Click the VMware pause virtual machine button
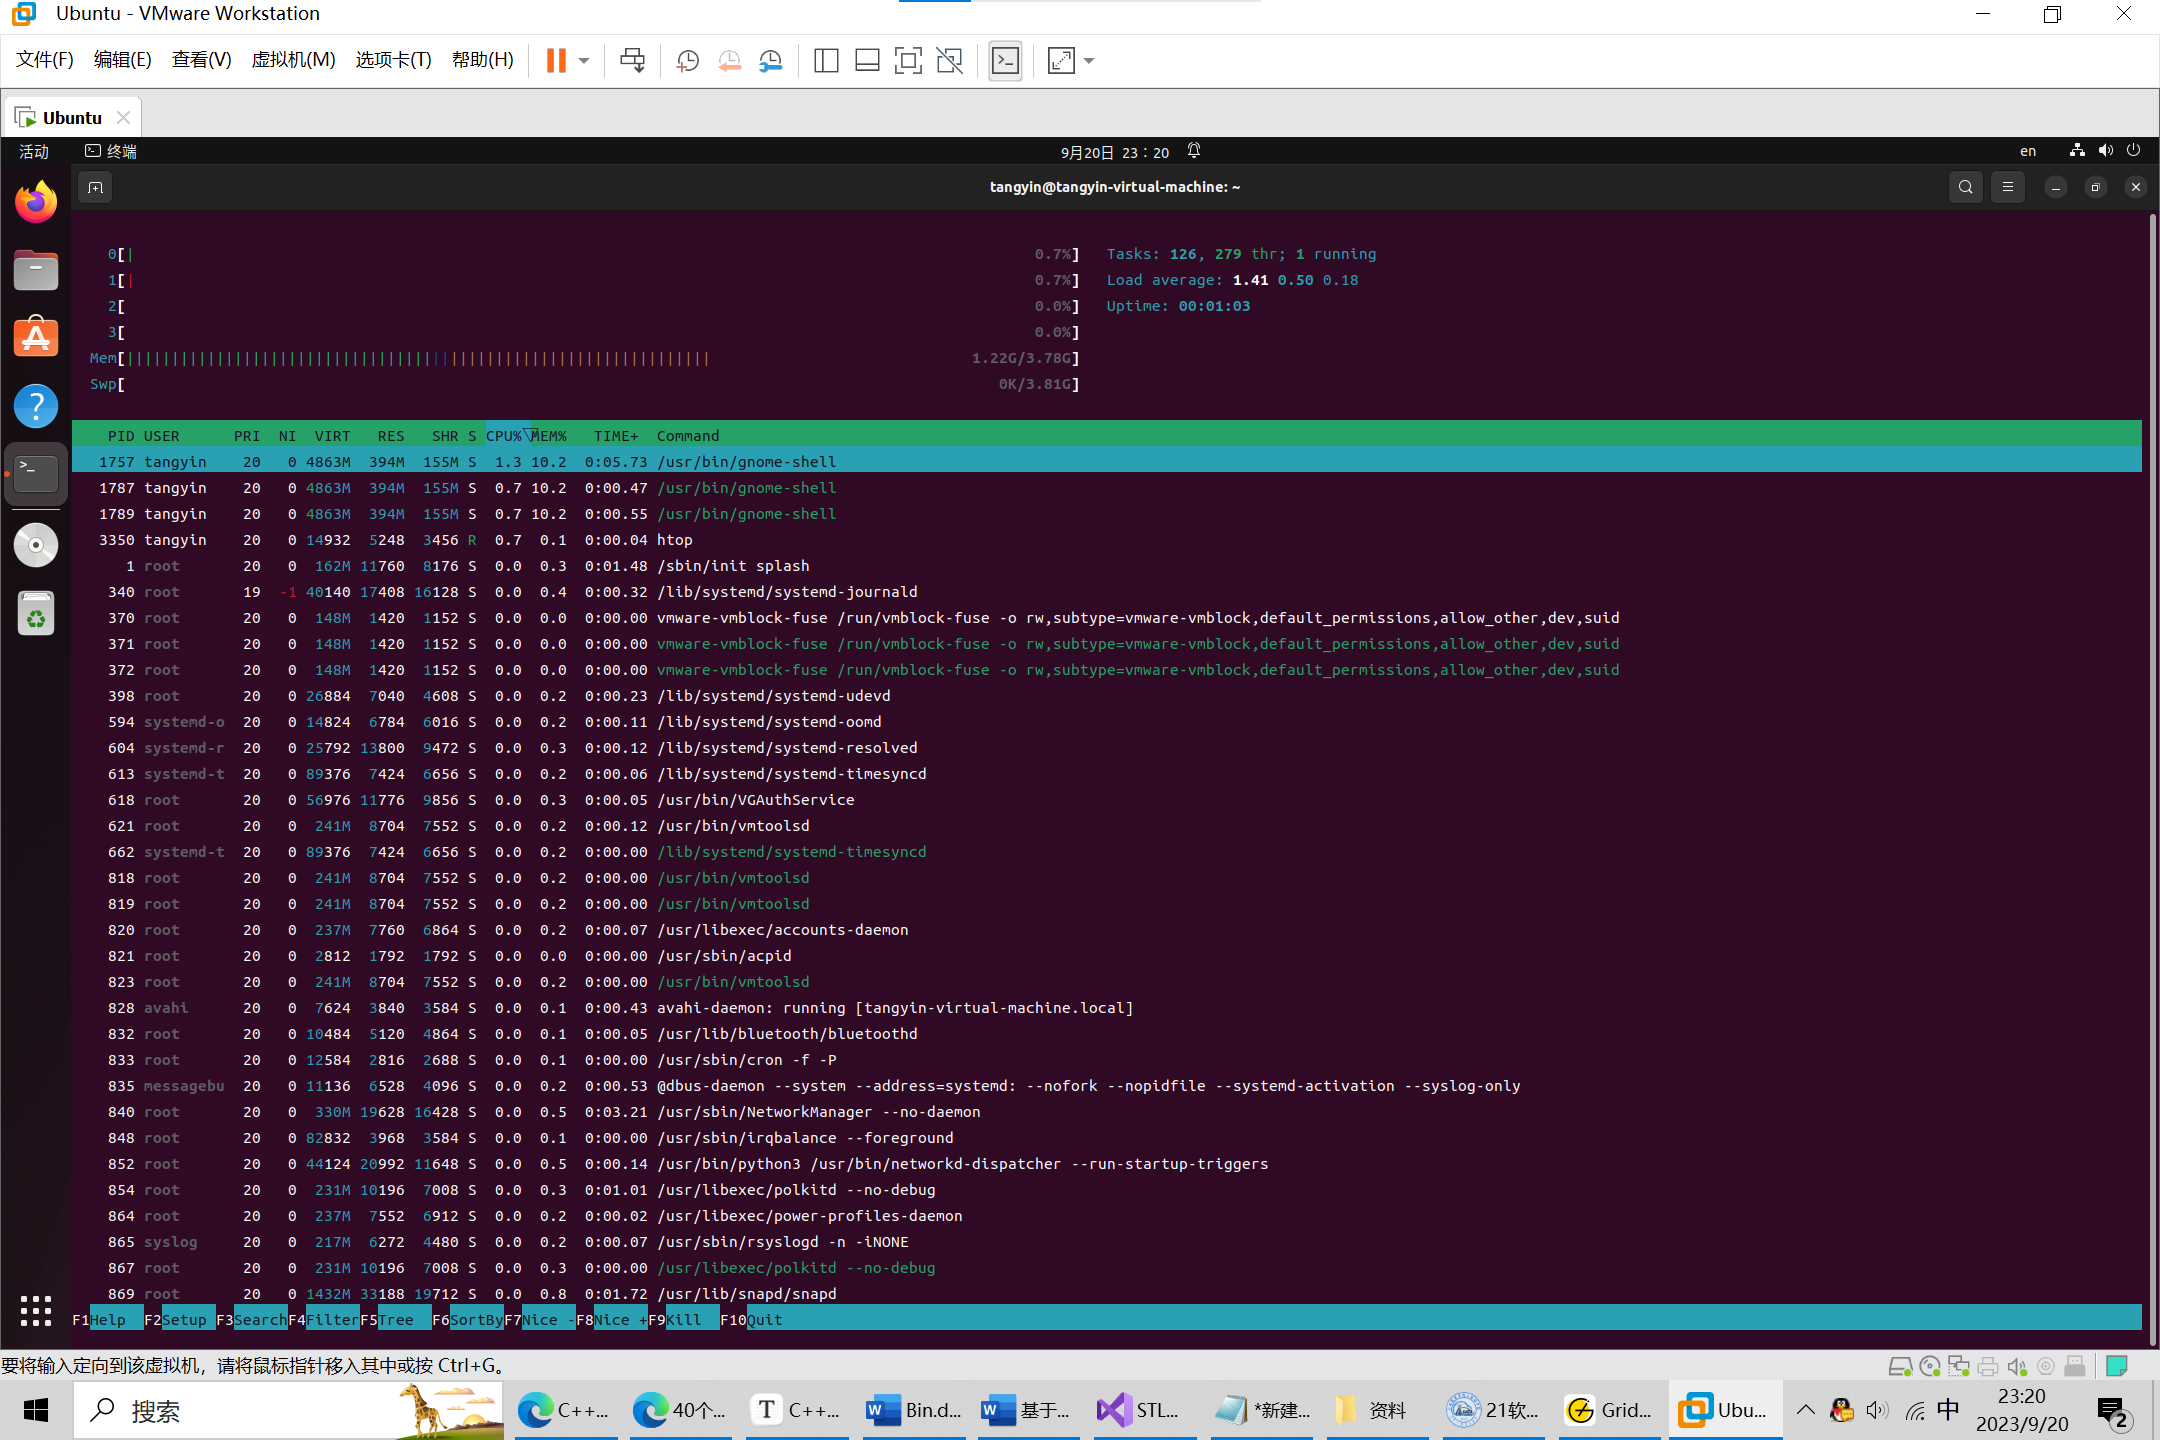Image resolution: width=2160 pixels, height=1440 pixels. click(556, 61)
